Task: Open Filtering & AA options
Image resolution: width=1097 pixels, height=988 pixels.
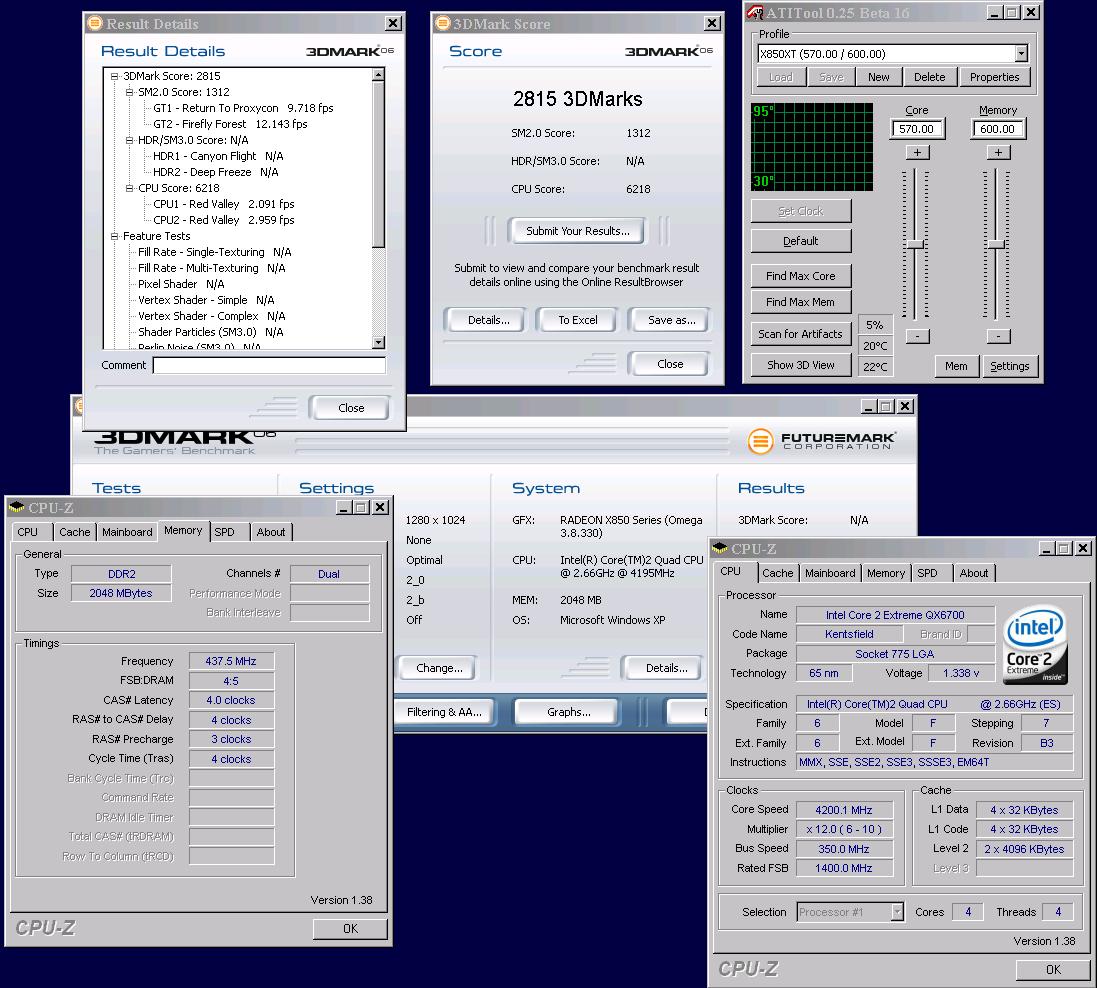Action: (x=444, y=712)
